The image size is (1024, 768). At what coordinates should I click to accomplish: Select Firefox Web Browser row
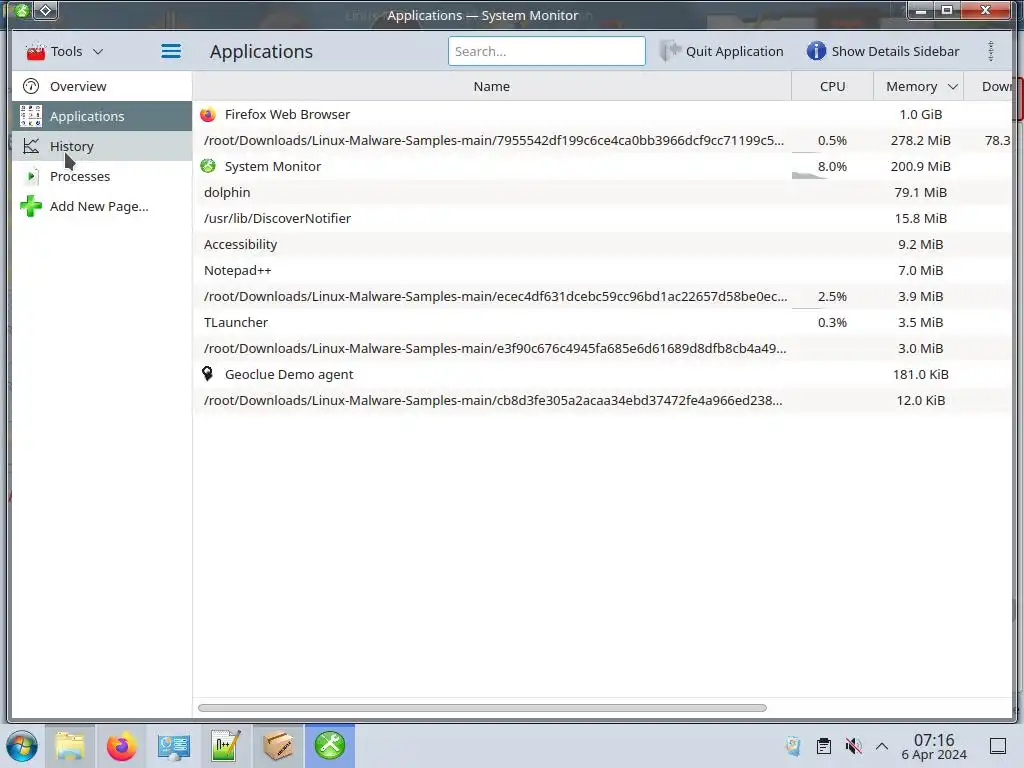(x=602, y=114)
